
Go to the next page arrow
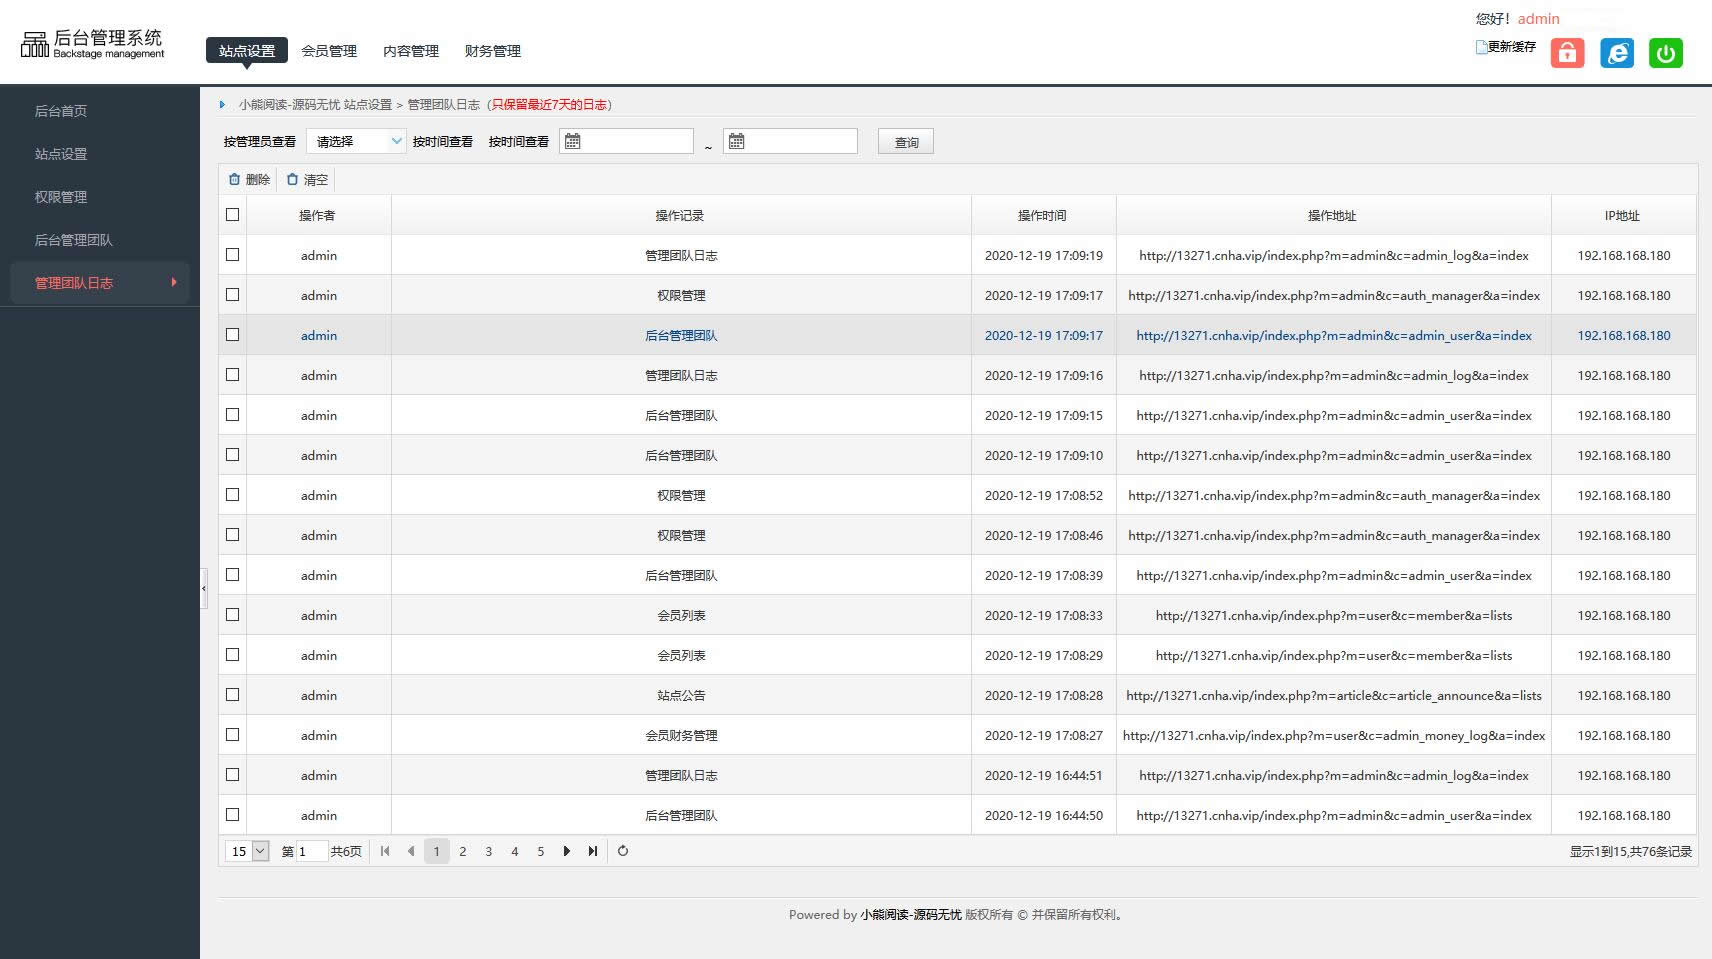point(567,851)
